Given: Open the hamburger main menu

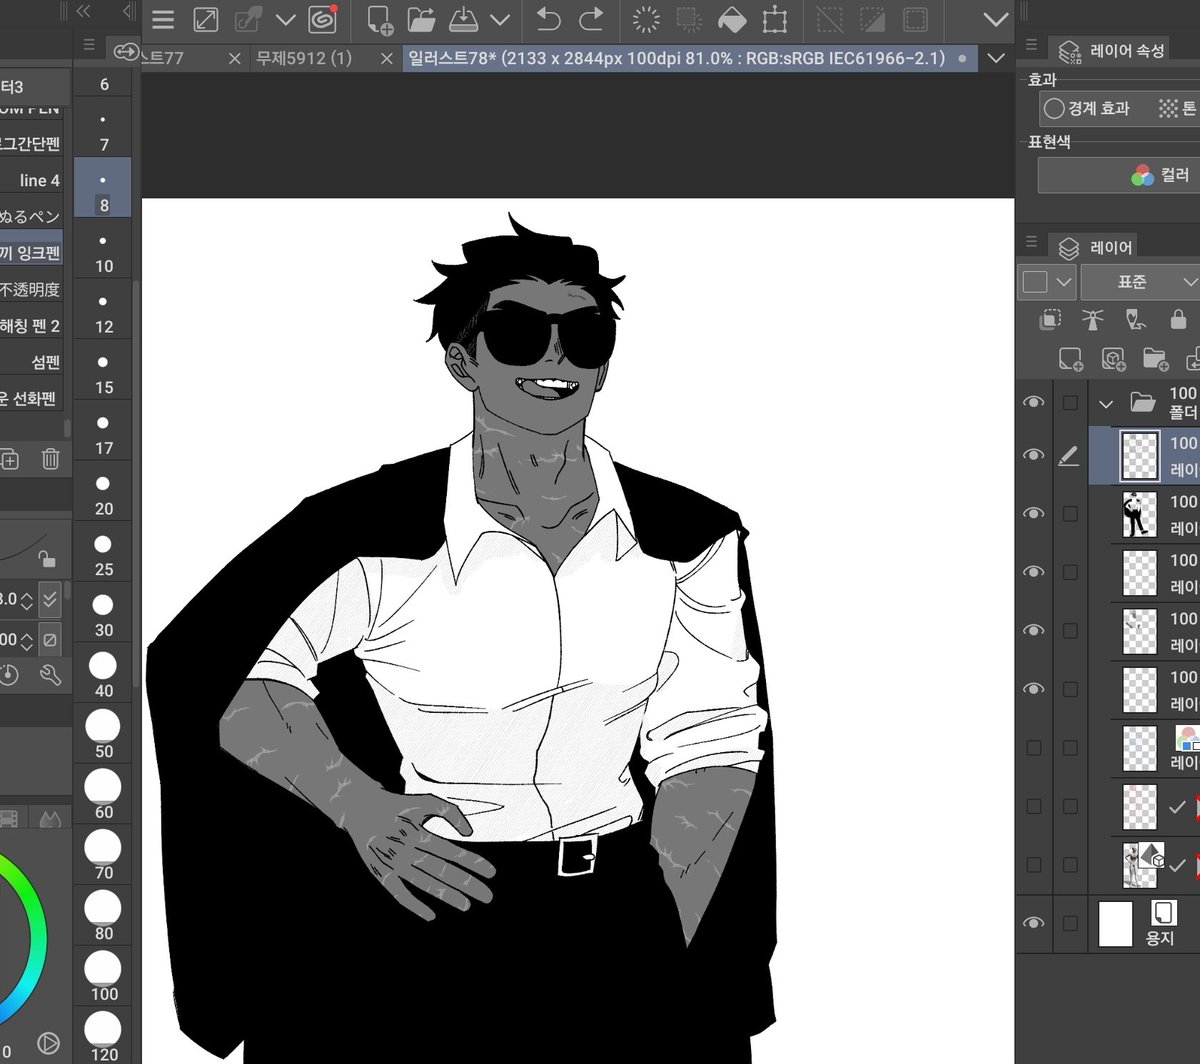Looking at the screenshot, I should click(x=163, y=19).
